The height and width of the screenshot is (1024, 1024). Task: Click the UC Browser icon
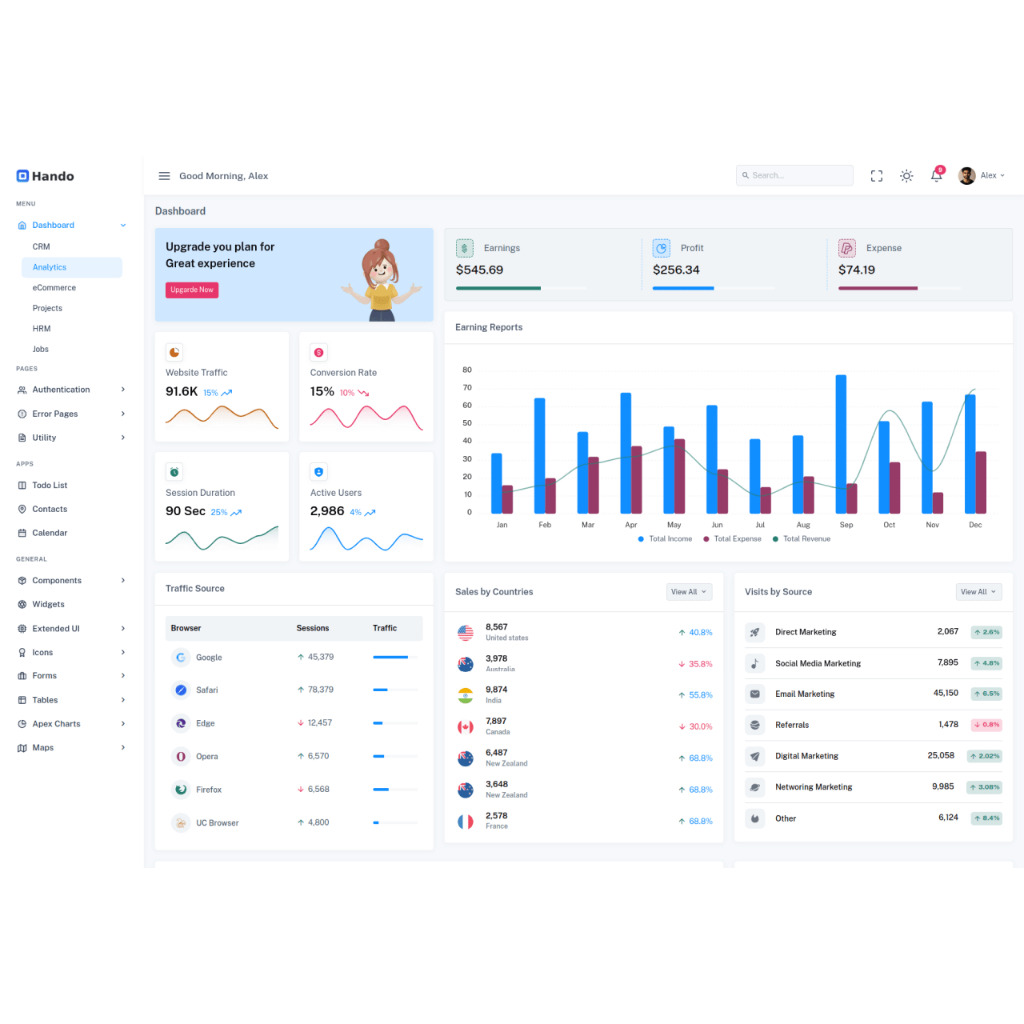(x=181, y=823)
